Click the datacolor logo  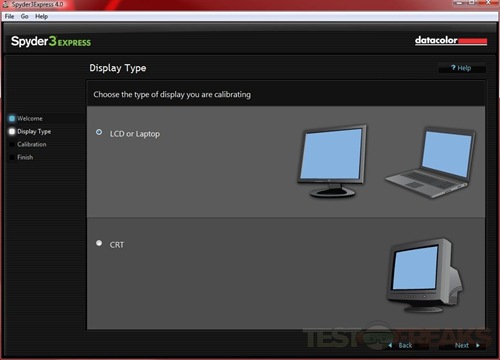pos(451,41)
